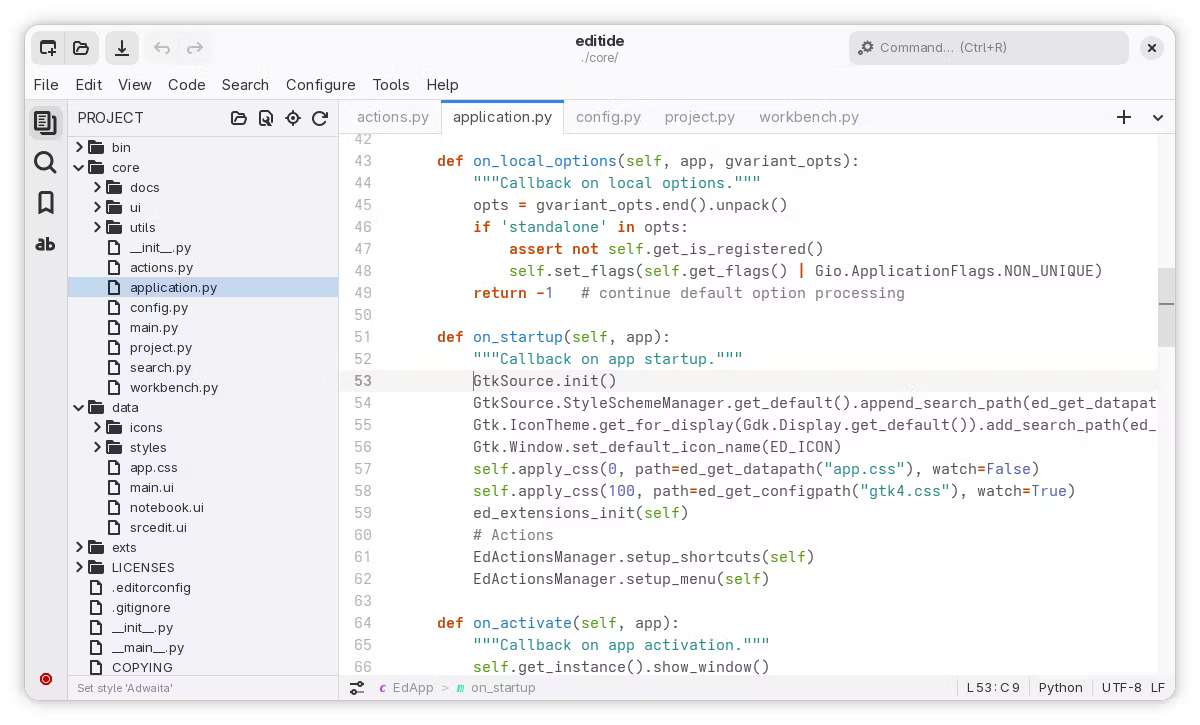Viewport: 1200px width, 725px height.
Task: Open the search sidebar panel
Action: click(45, 162)
